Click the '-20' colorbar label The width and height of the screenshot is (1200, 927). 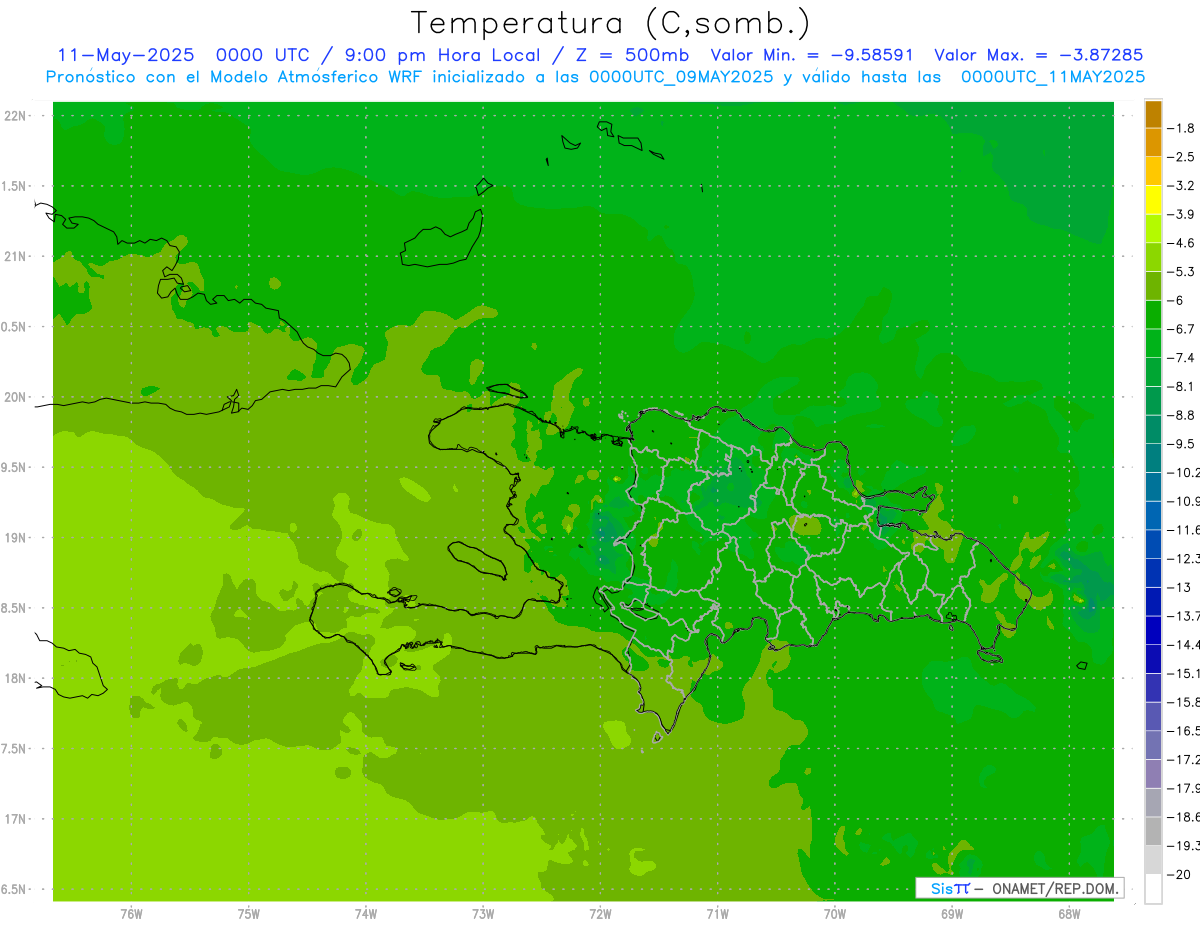[1179, 875]
